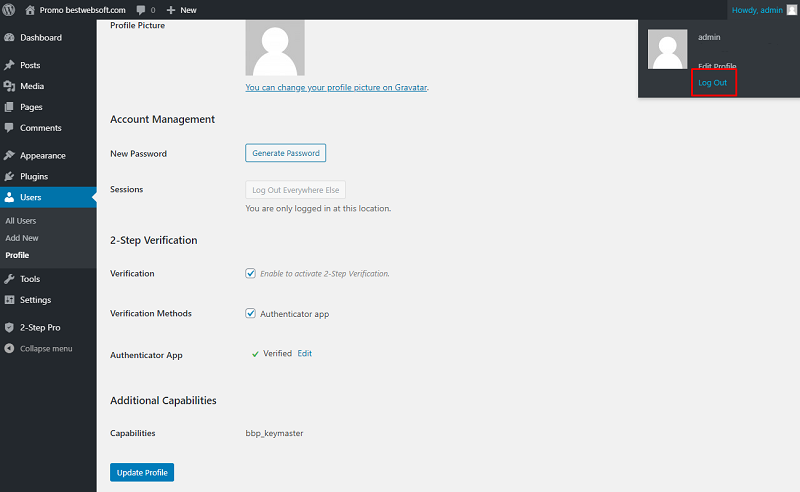Click 'You are only logged in at this location.' text
The width and height of the screenshot is (800, 492).
pyautogui.click(x=318, y=208)
